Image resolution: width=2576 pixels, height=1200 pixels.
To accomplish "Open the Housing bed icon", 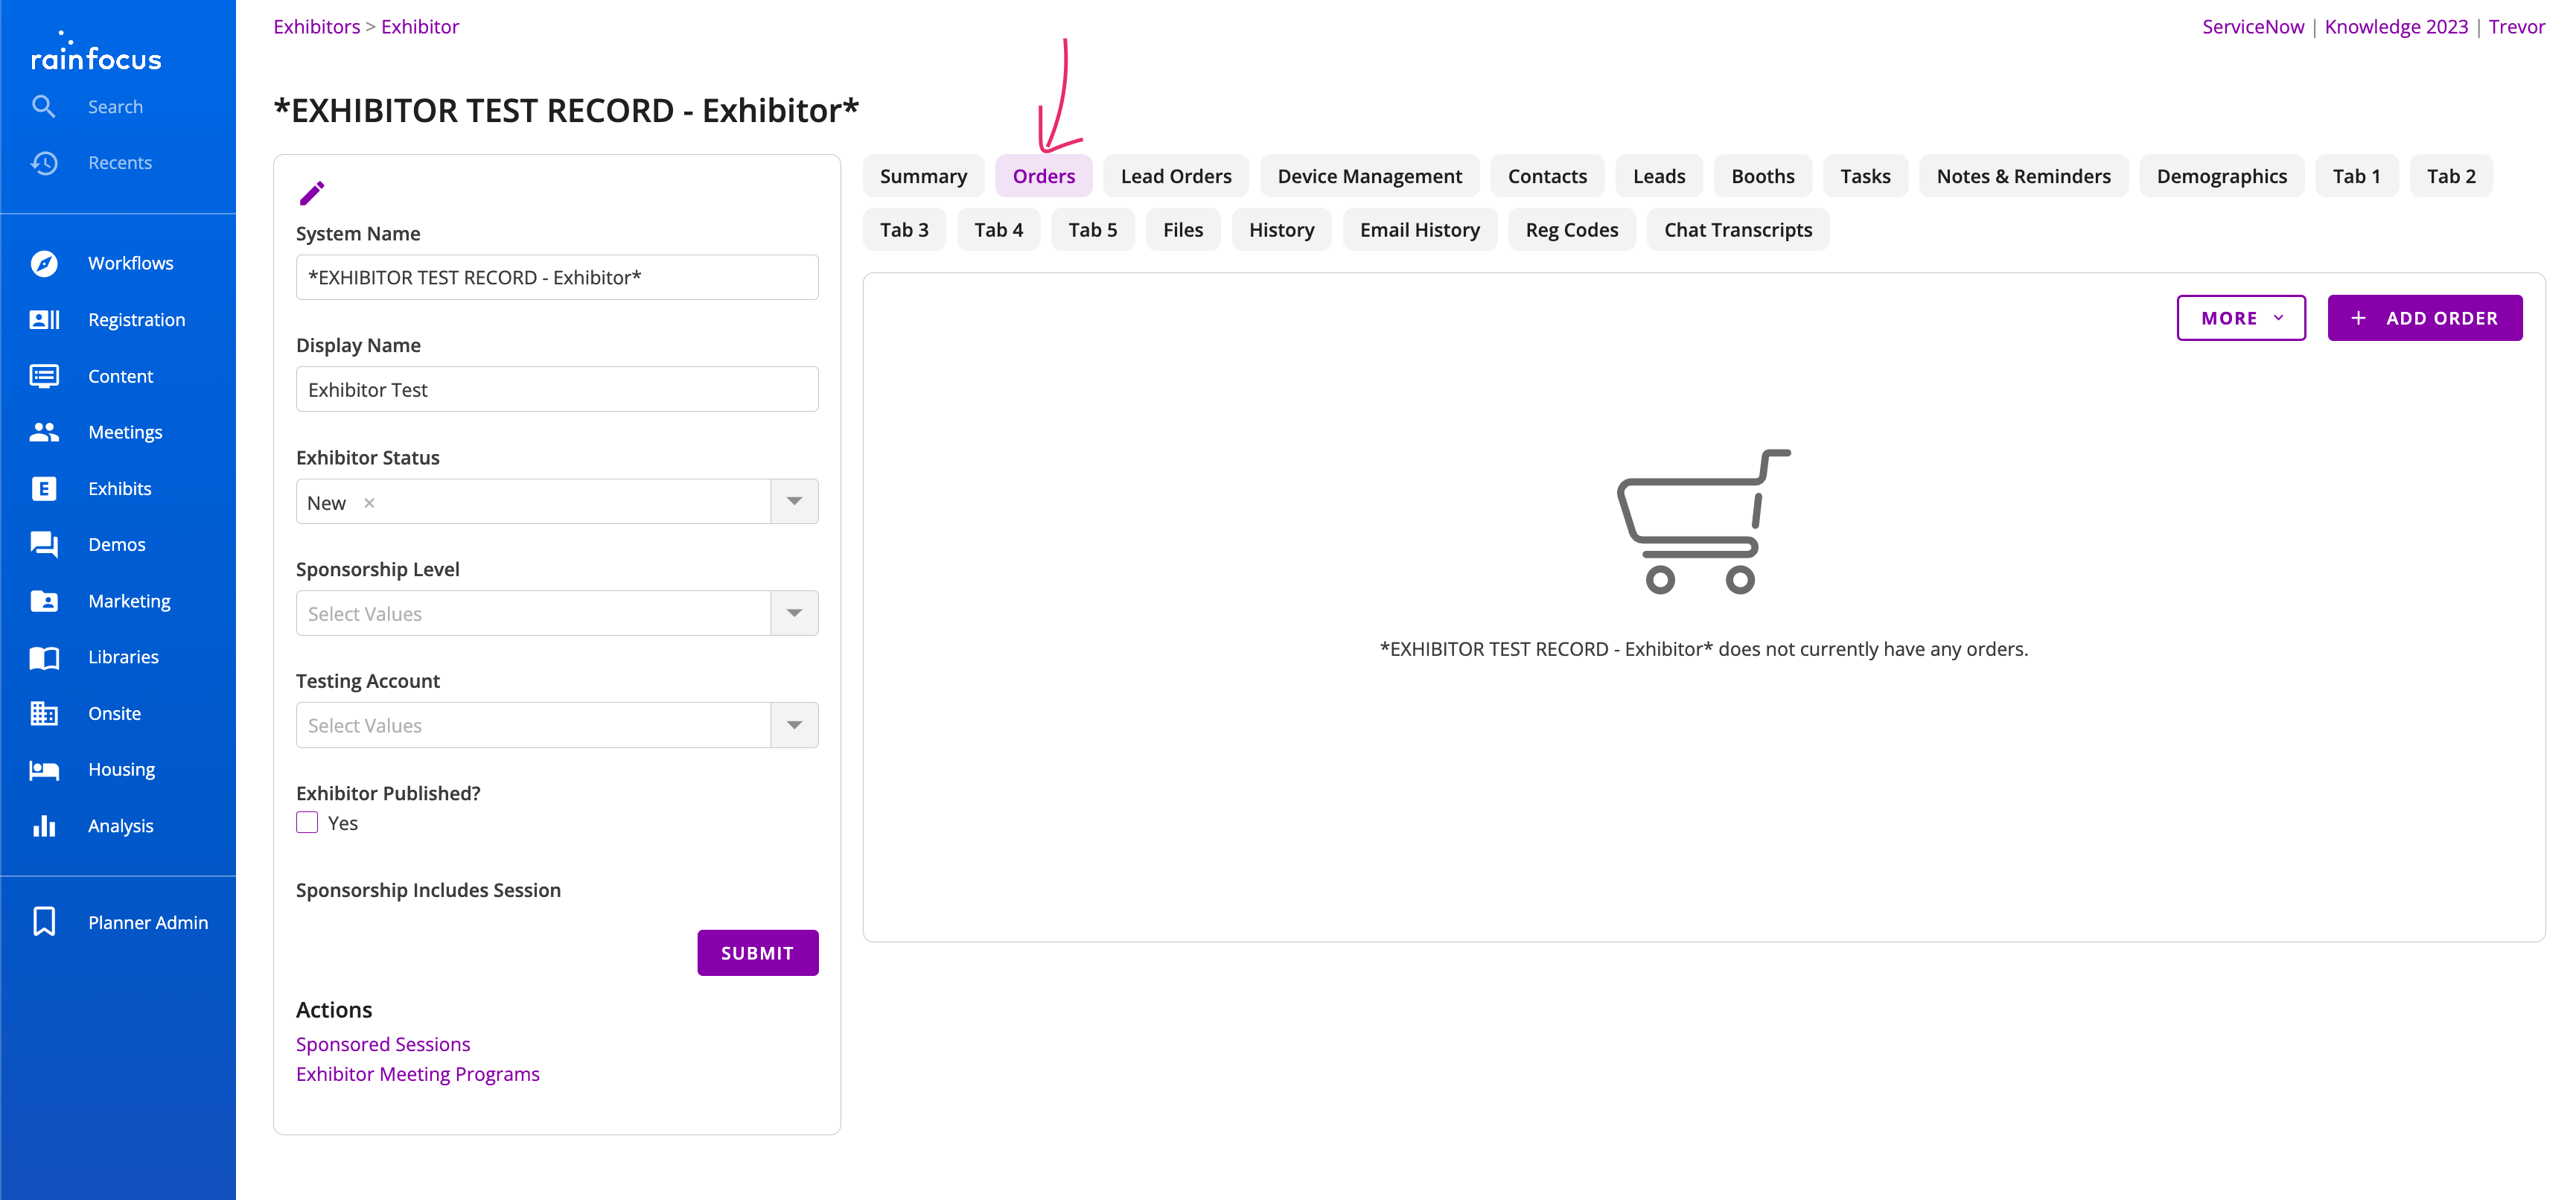I will [44, 770].
